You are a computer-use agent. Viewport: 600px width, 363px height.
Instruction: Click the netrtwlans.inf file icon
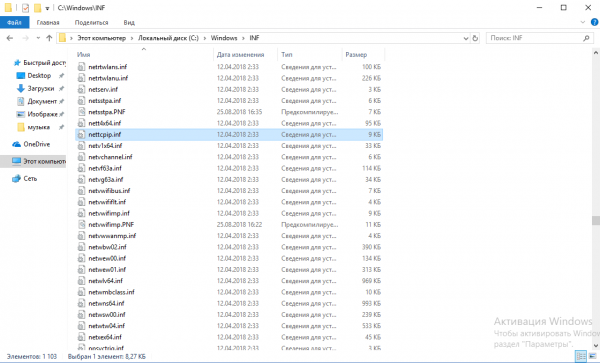[x=81, y=67]
